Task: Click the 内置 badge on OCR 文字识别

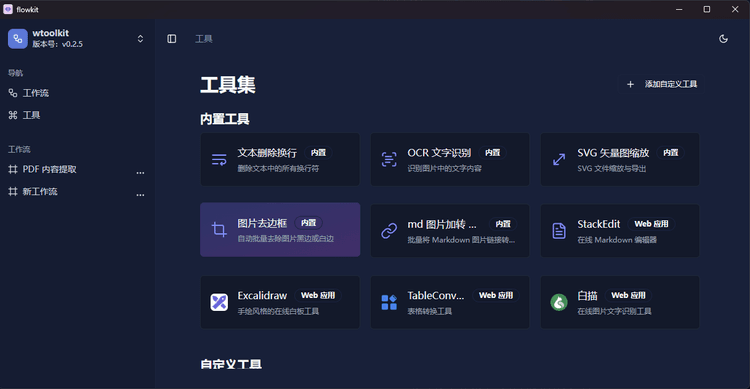Action: pos(493,153)
